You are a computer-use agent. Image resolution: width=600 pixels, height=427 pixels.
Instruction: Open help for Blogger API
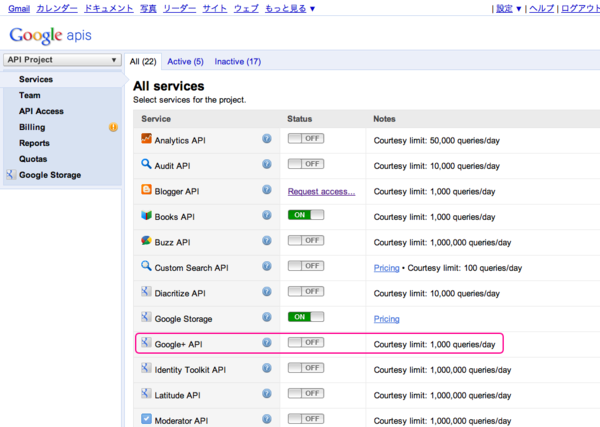[267, 189]
